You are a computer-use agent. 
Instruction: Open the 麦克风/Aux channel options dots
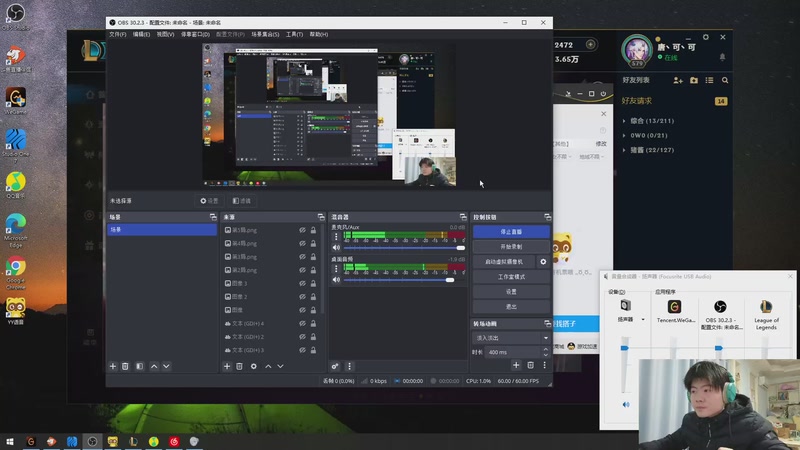[336, 236]
